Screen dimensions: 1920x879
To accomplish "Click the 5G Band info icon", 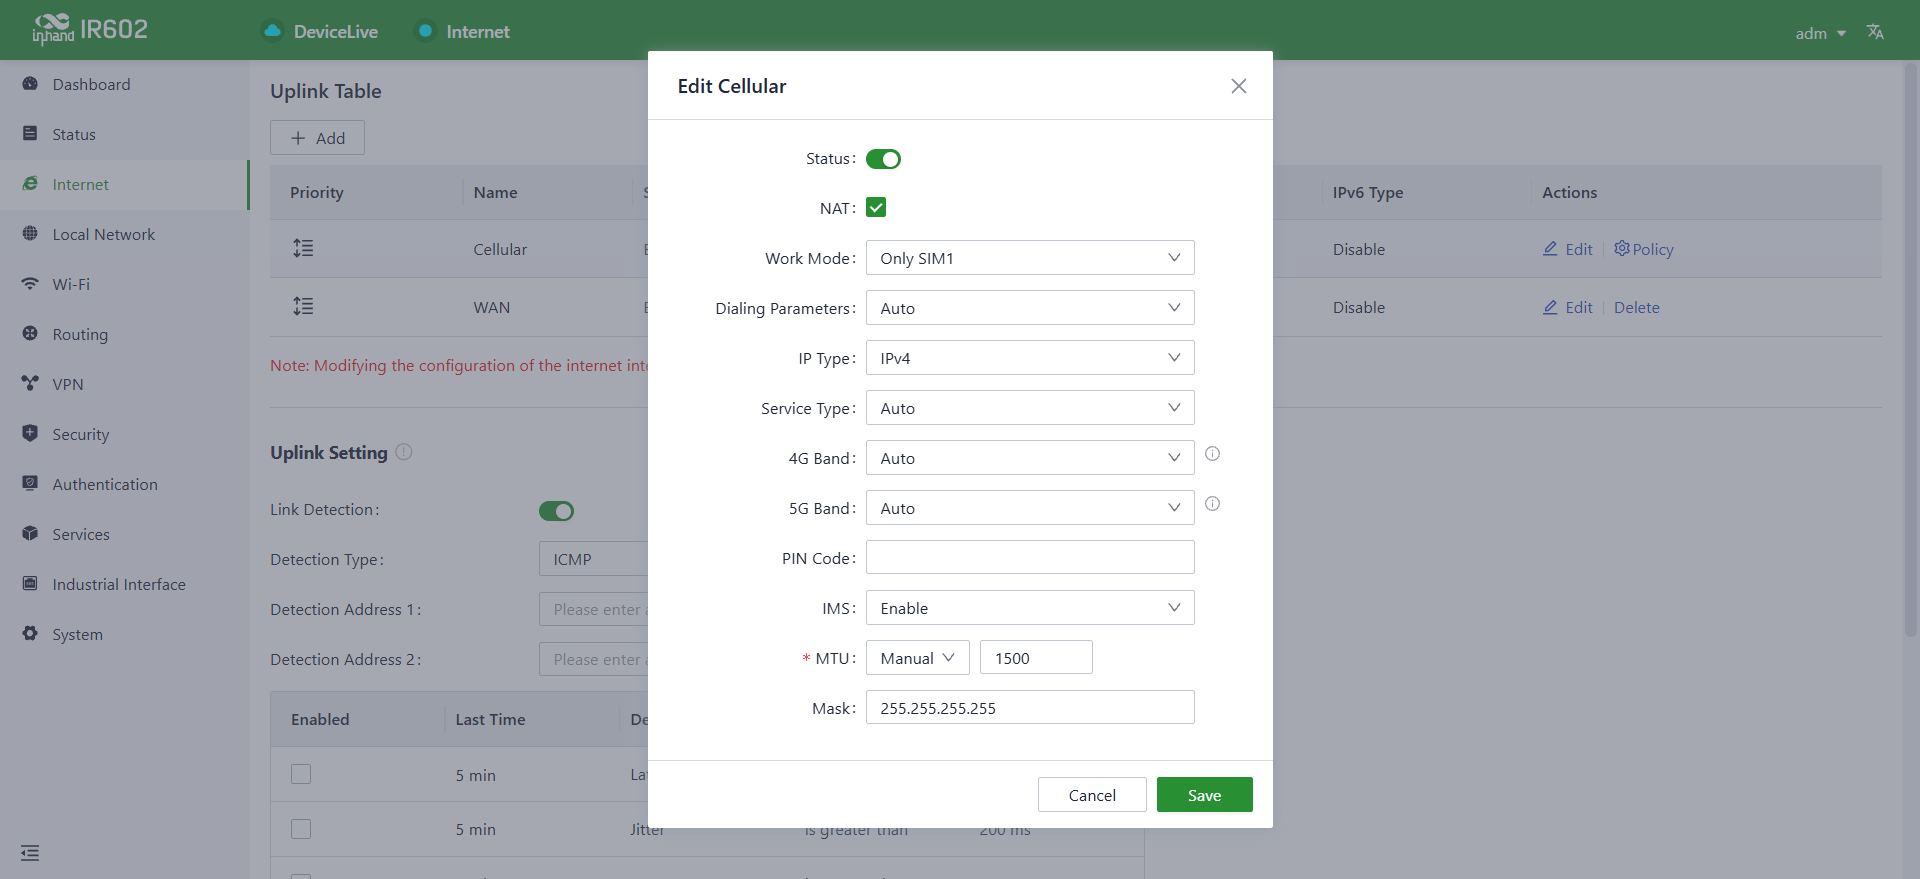I will (x=1212, y=504).
